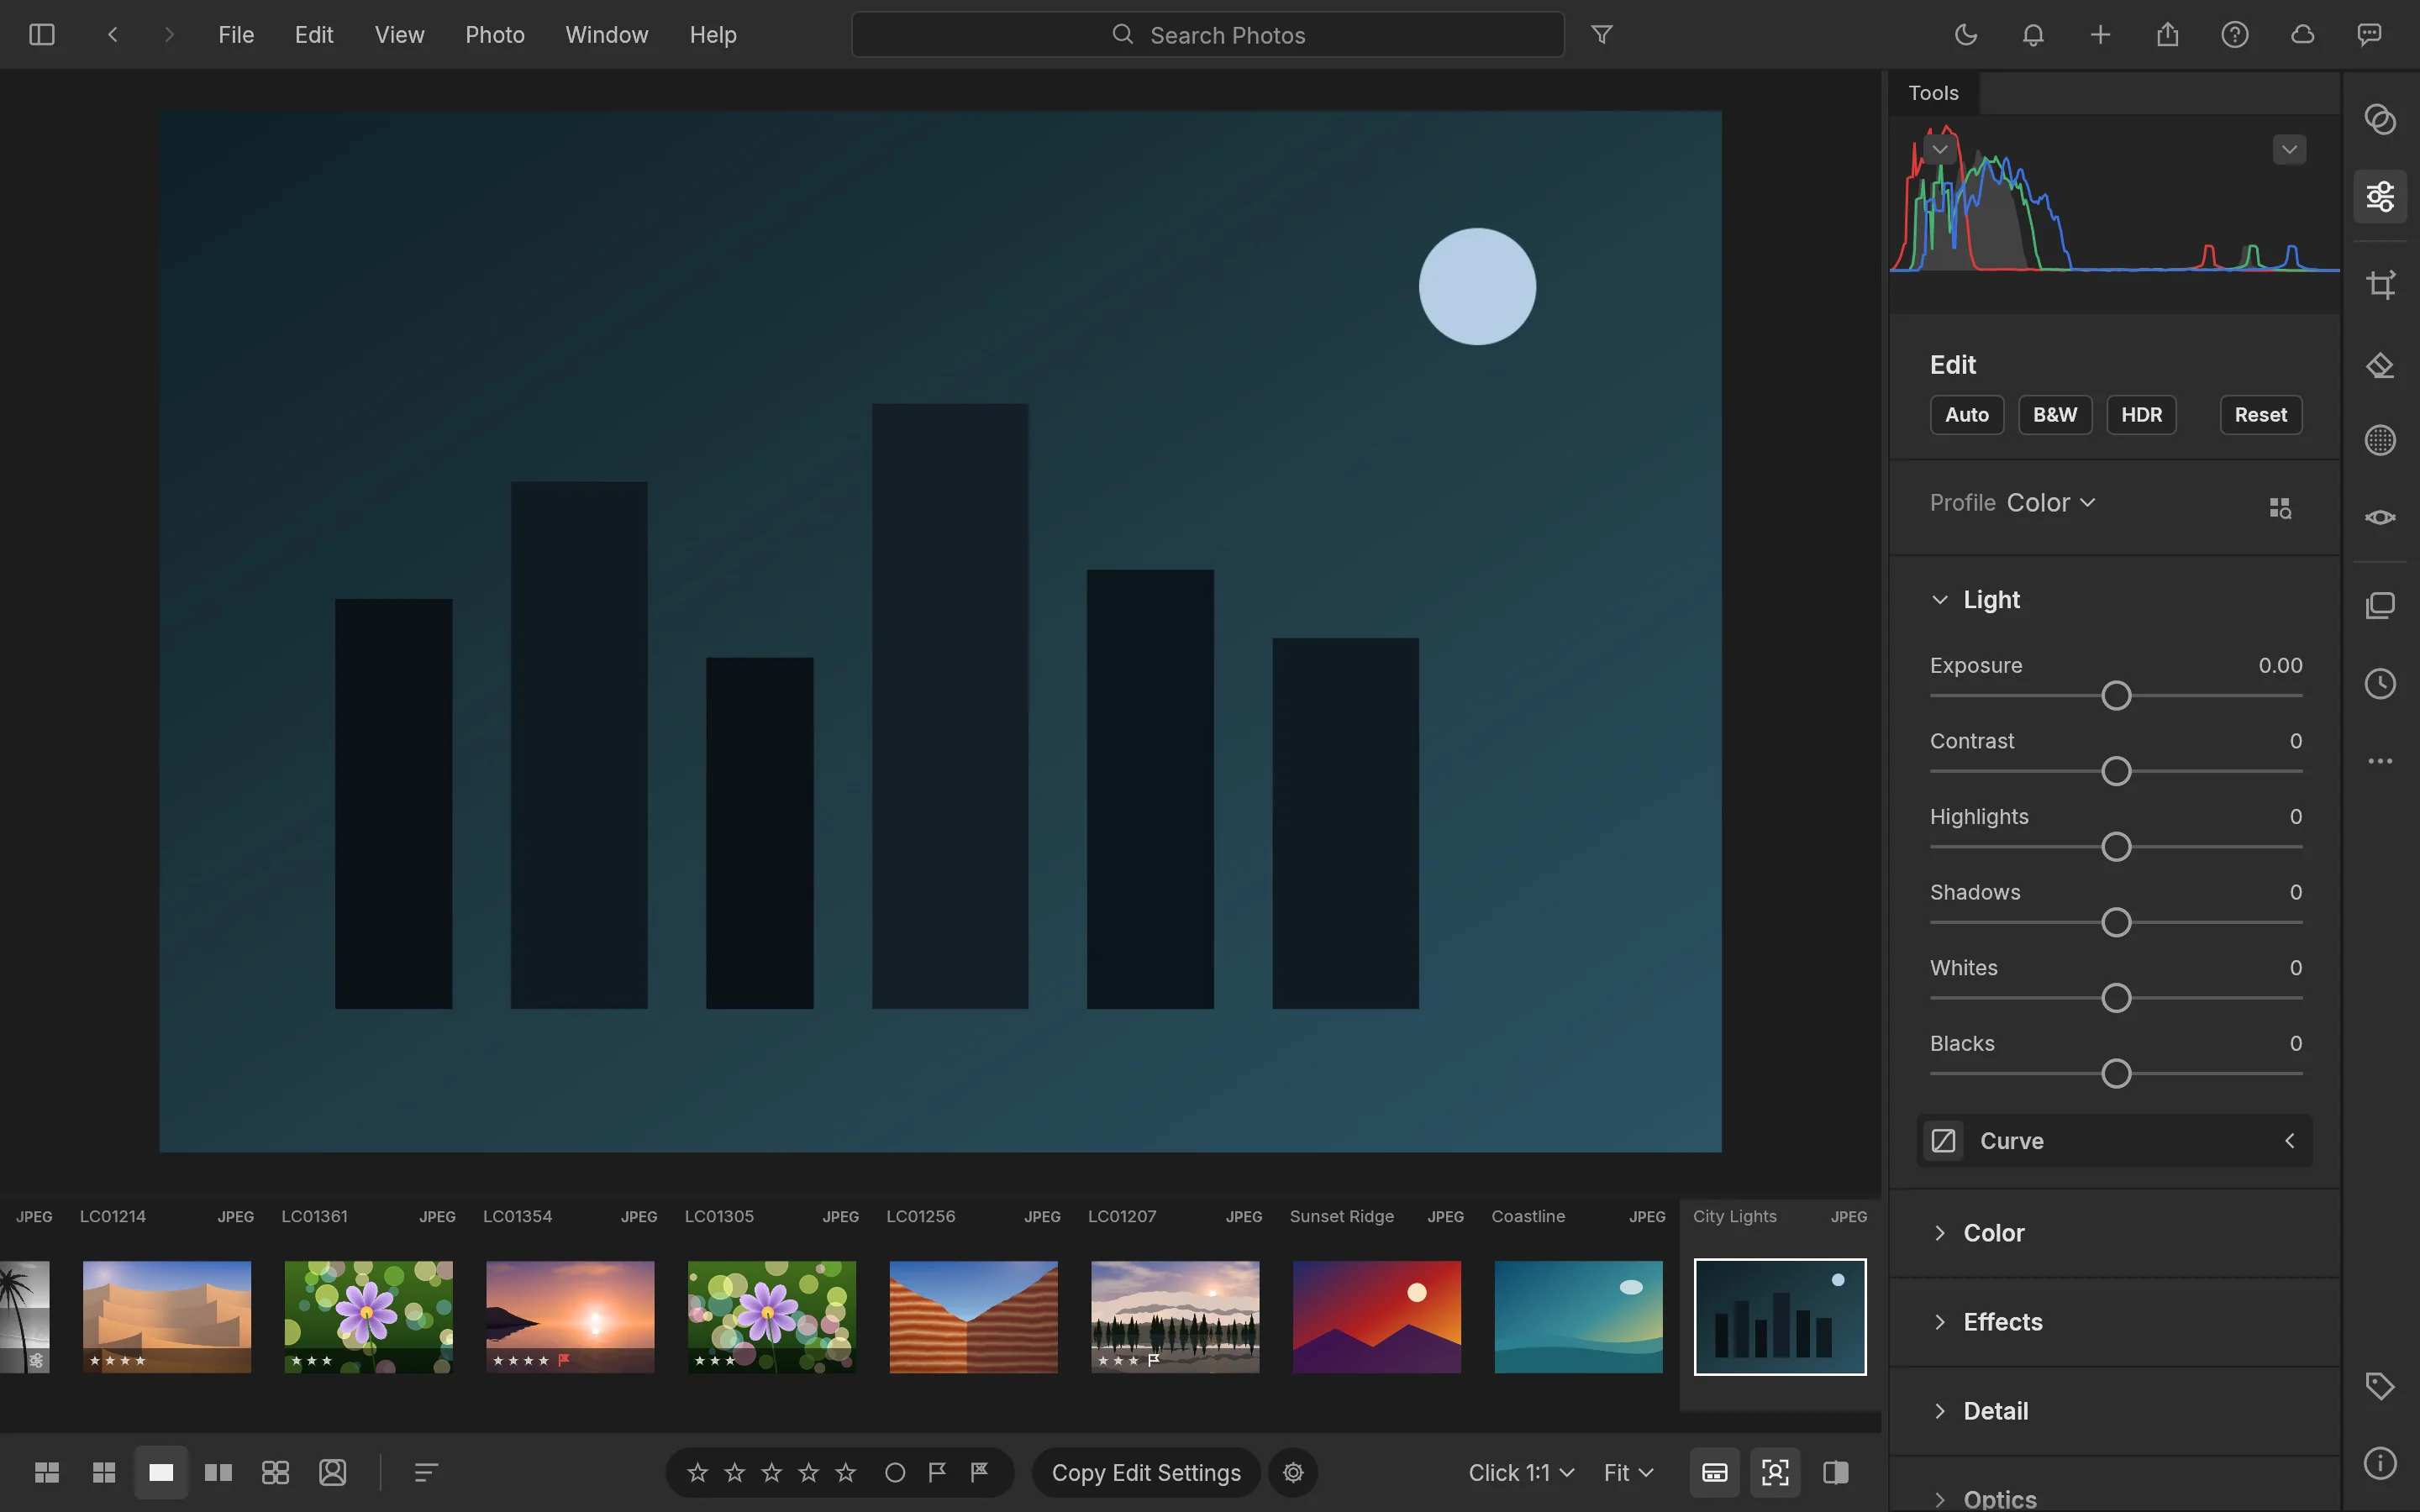
Task: Open the Info panel icon
Action: coord(2380,1463)
